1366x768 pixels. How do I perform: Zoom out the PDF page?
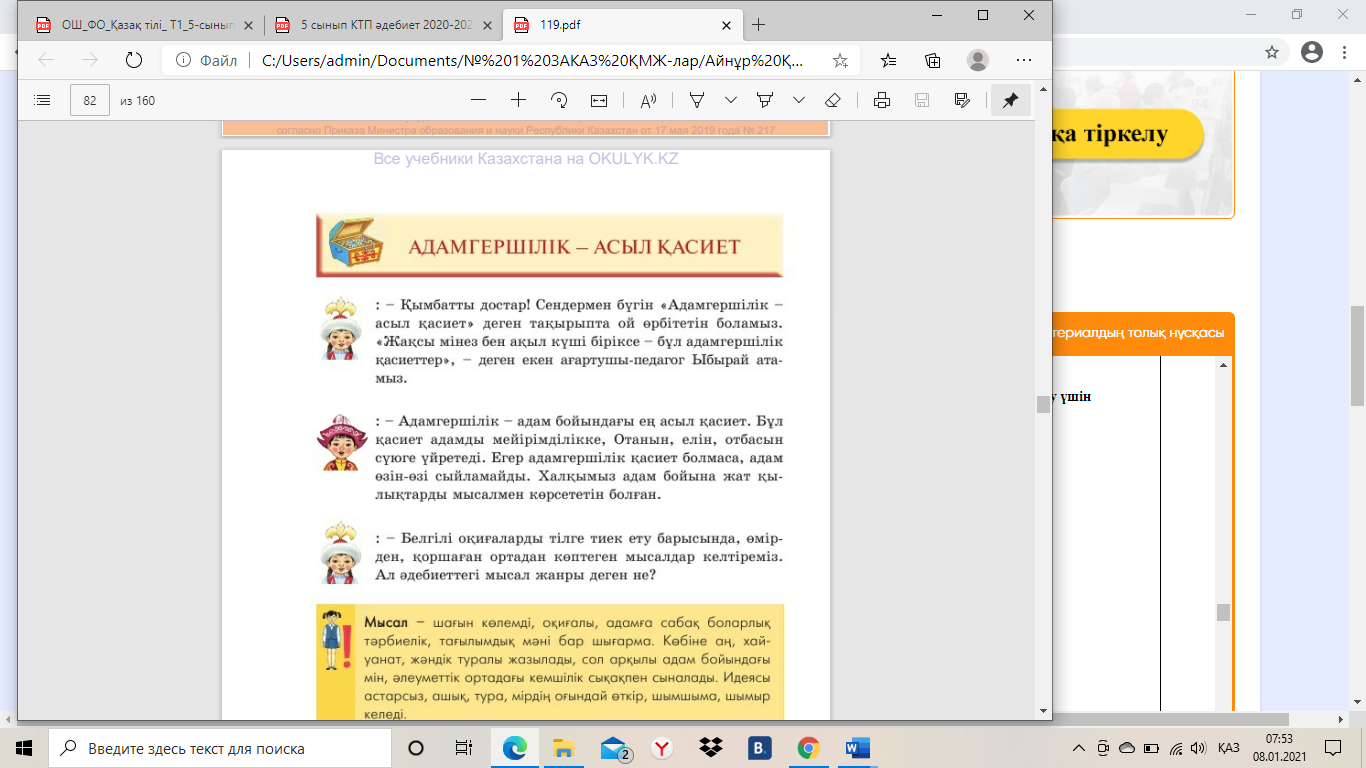tap(478, 100)
